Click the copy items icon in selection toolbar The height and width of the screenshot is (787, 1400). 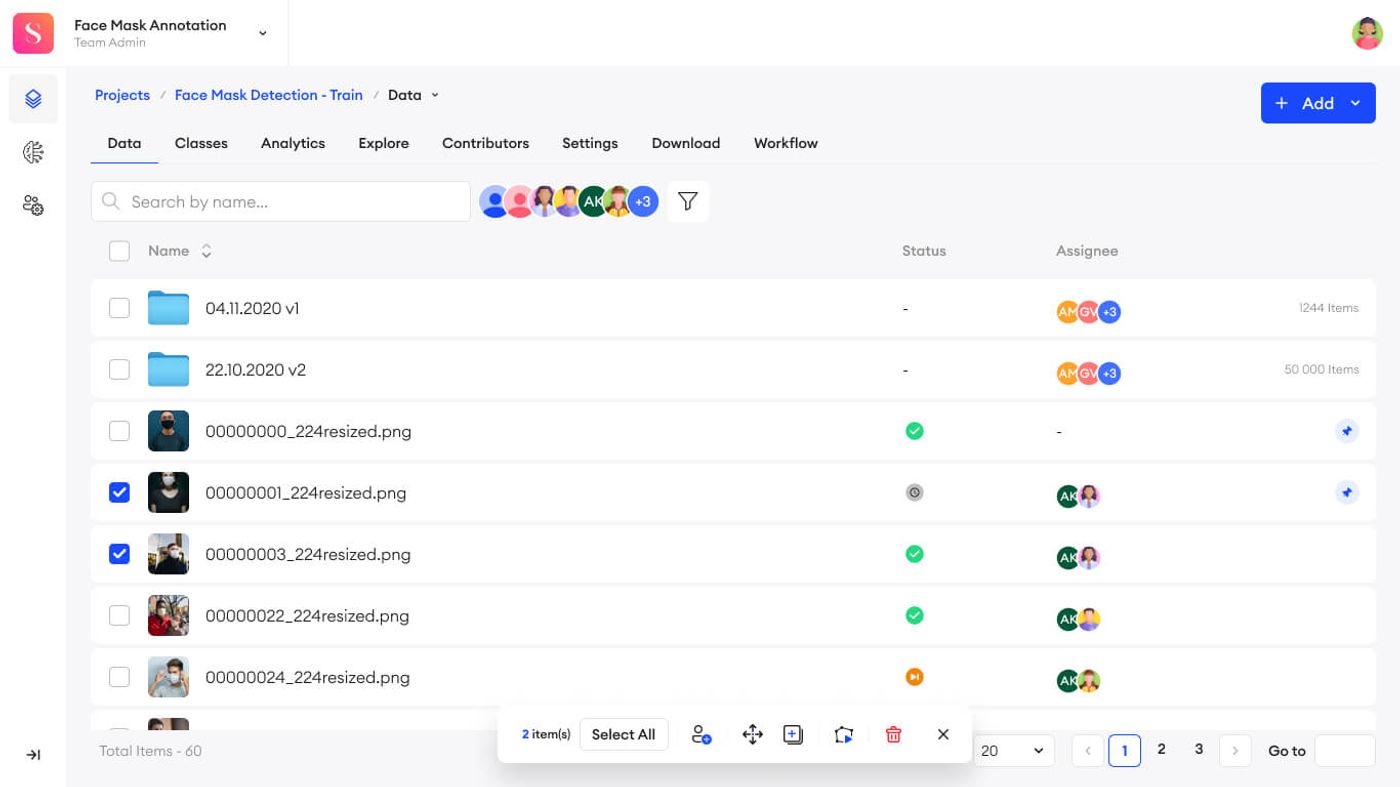point(793,735)
